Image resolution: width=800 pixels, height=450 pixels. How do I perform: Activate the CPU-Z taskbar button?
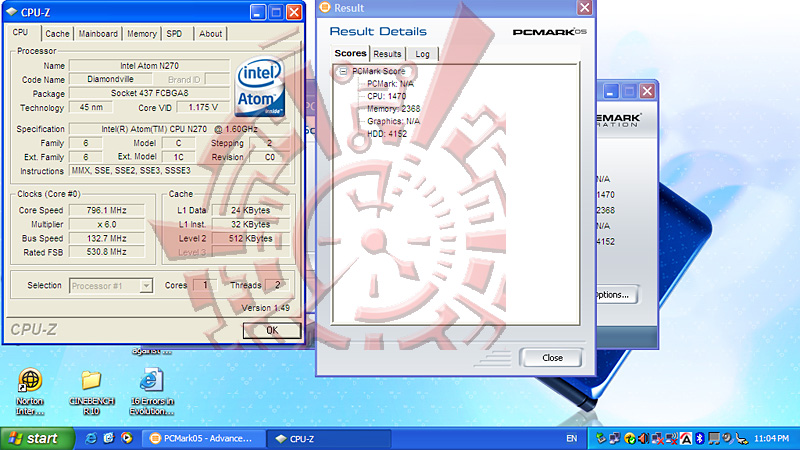point(329,439)
